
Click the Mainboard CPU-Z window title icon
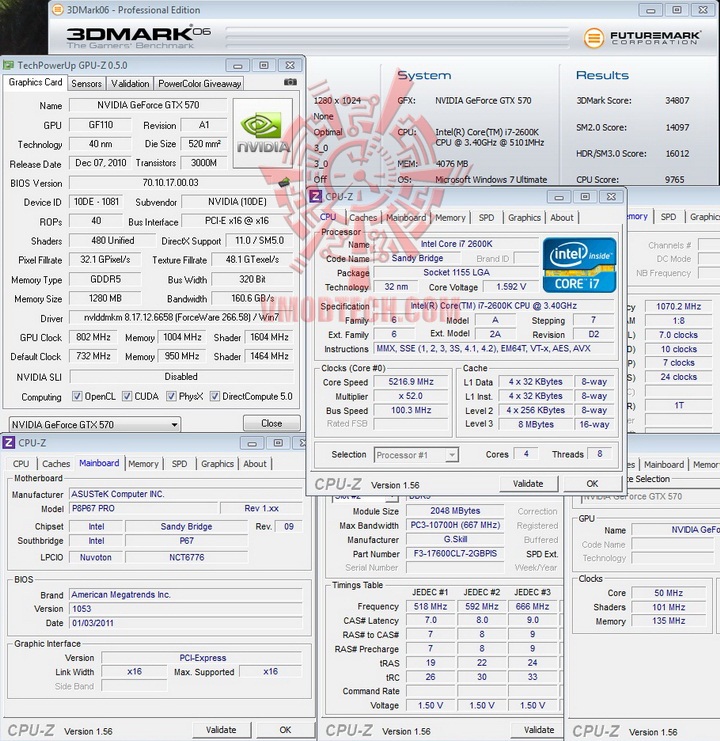click(9, 443)
